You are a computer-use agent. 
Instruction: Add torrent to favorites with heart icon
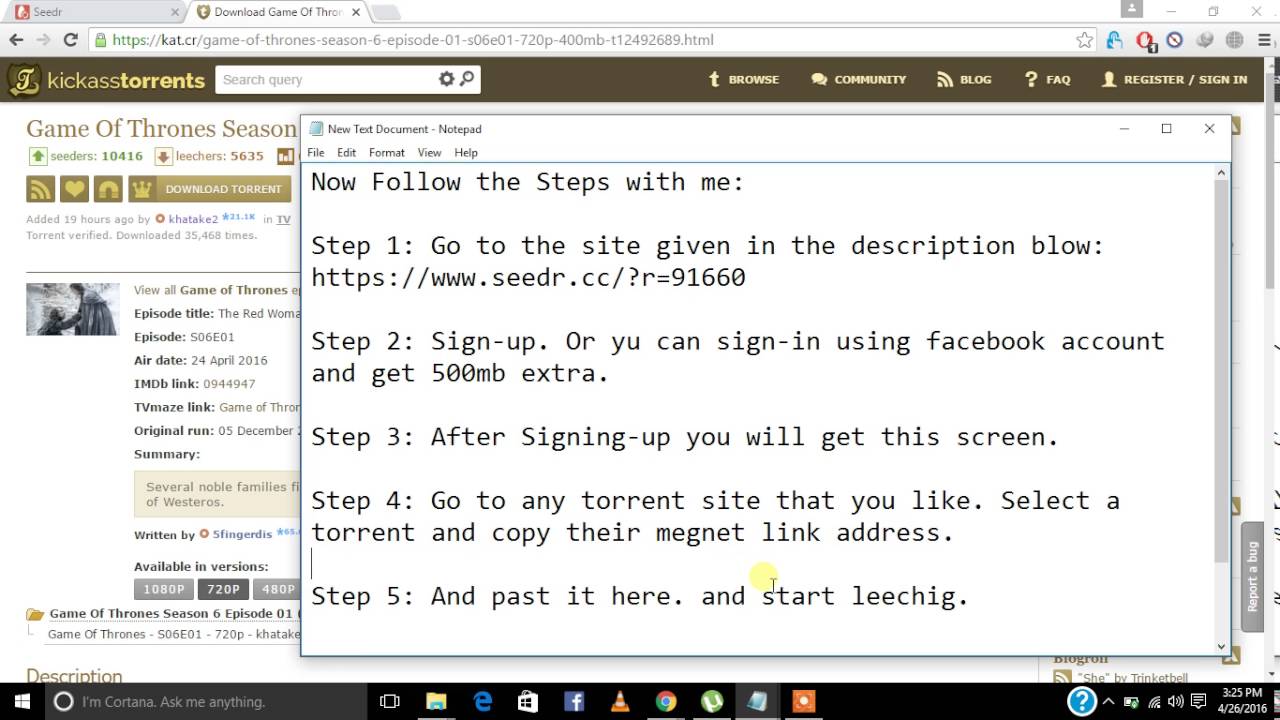click(74, 189)
